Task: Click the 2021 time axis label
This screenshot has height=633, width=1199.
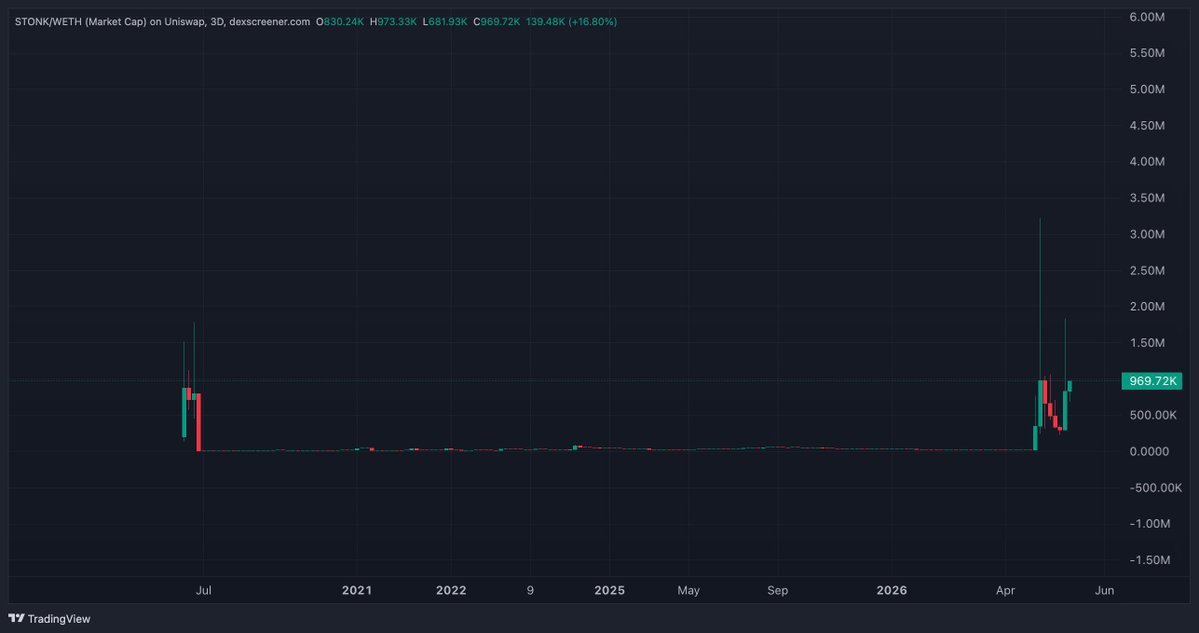Action: pyautogui.click(x=356, y=590)
